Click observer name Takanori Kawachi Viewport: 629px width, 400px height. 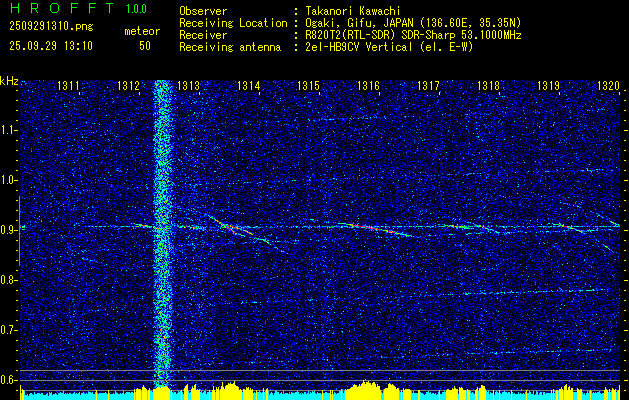352,11
